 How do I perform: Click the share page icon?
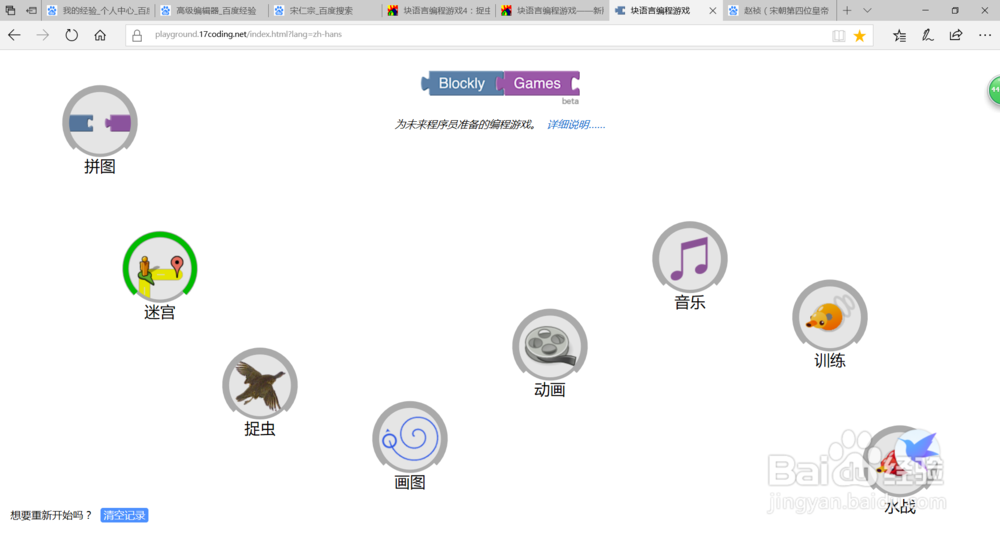click(955, 35)
